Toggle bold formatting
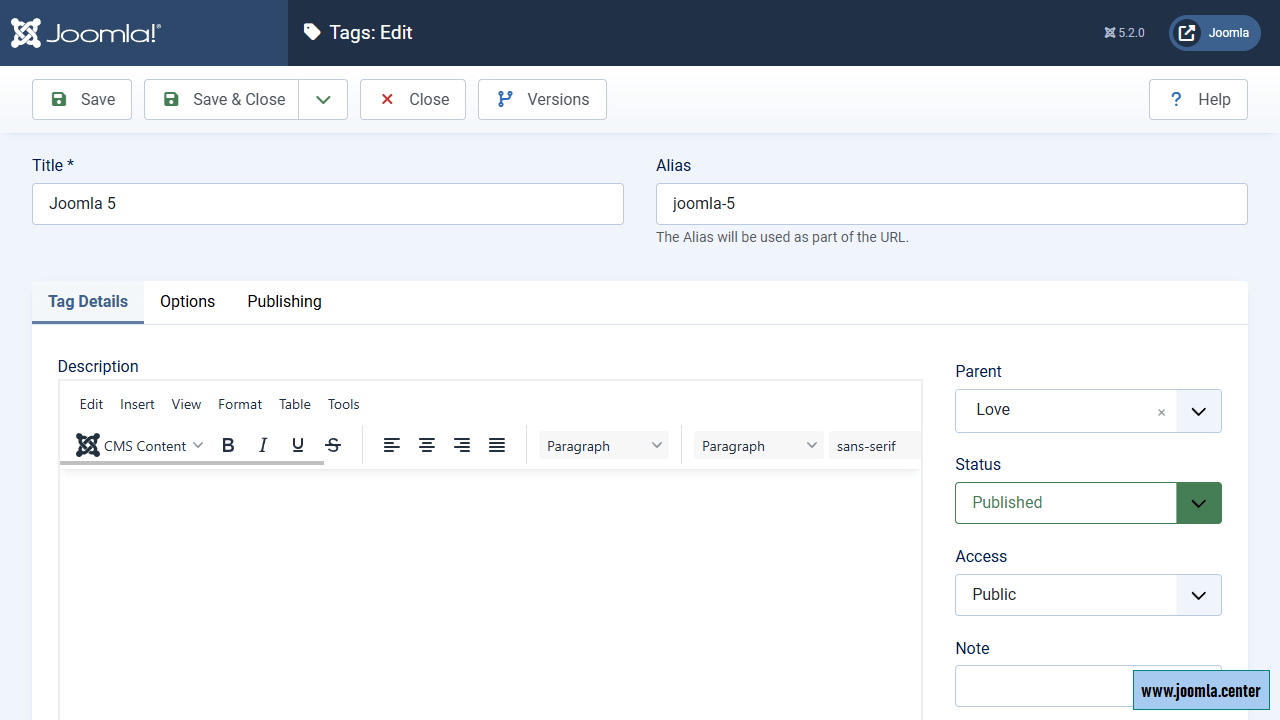1280x720 pixels. click(x=228, y=445)
